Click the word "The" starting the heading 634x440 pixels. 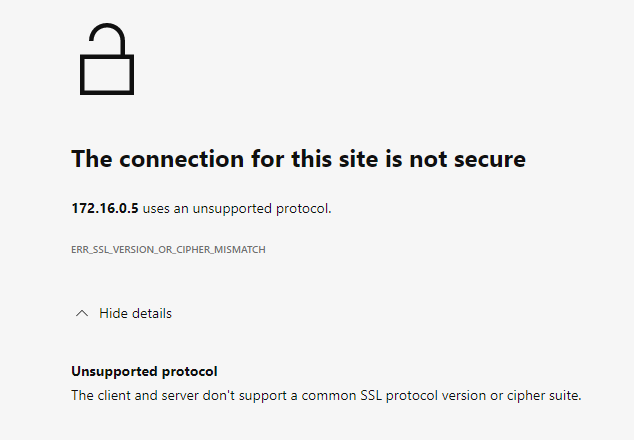pos(90,159)
